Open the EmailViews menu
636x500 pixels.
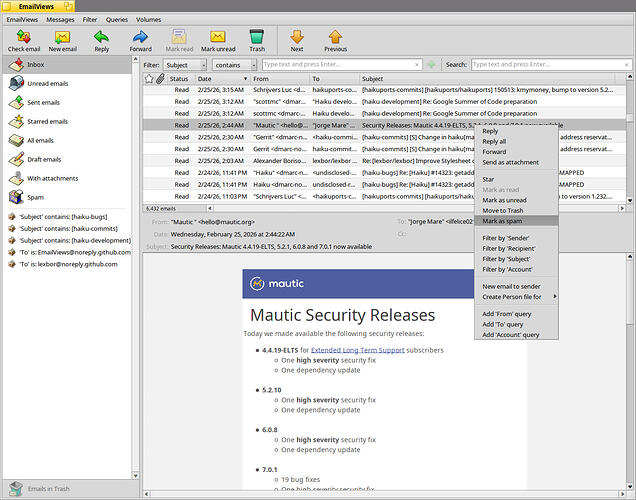pyautogui.click(x=22, y=19)
